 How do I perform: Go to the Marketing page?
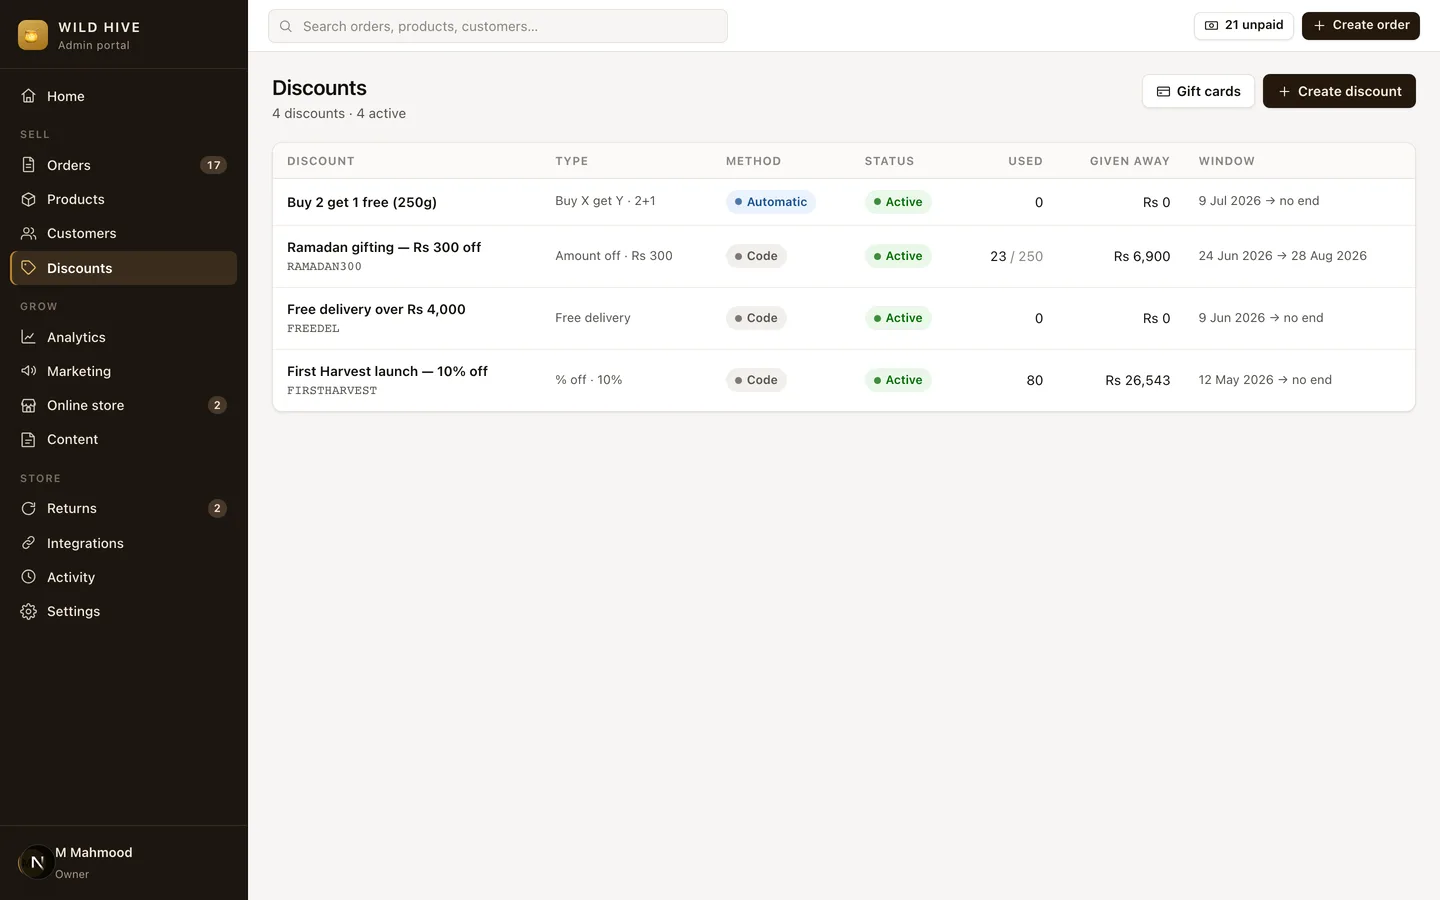tap(124, 371)
